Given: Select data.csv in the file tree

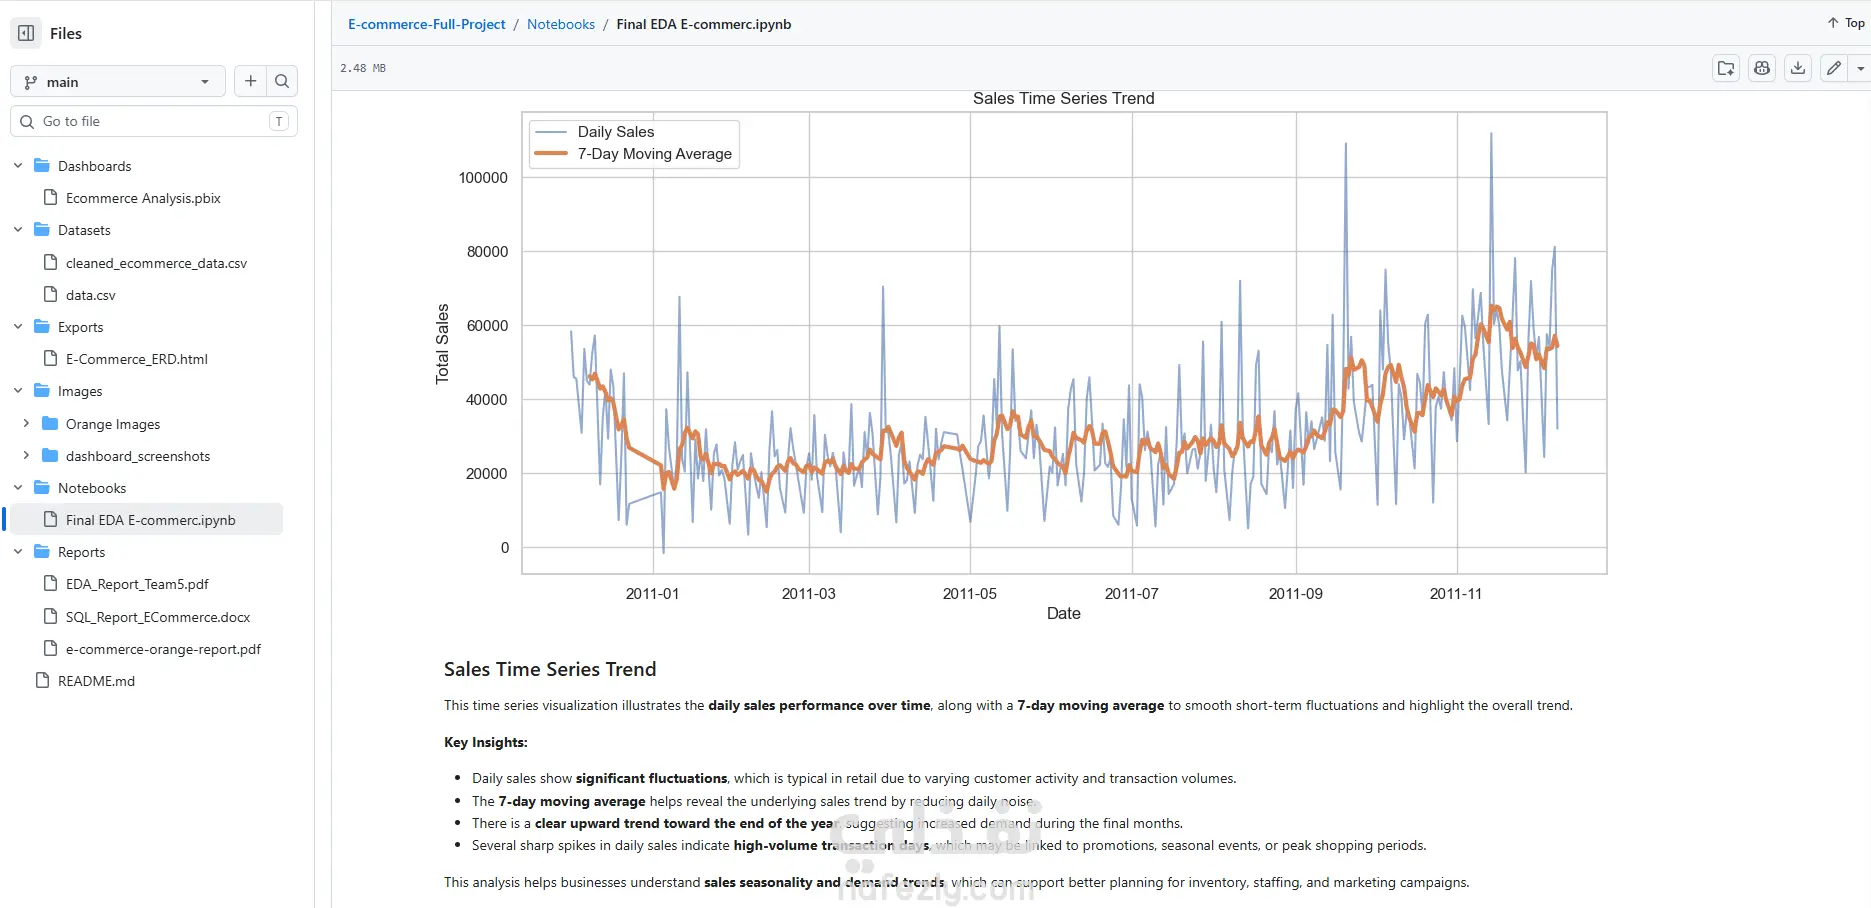Looking at the screenshot, I should coord(91,295).
